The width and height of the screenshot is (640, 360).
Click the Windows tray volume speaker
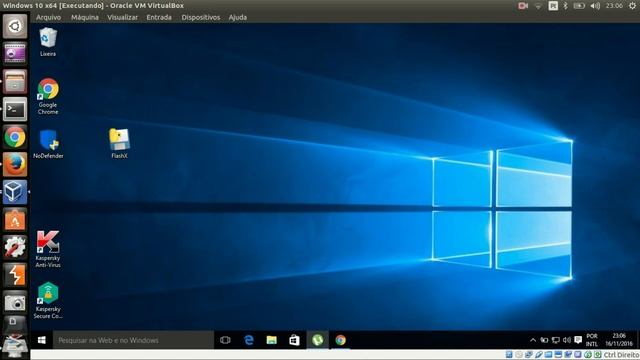click(567, 340)
